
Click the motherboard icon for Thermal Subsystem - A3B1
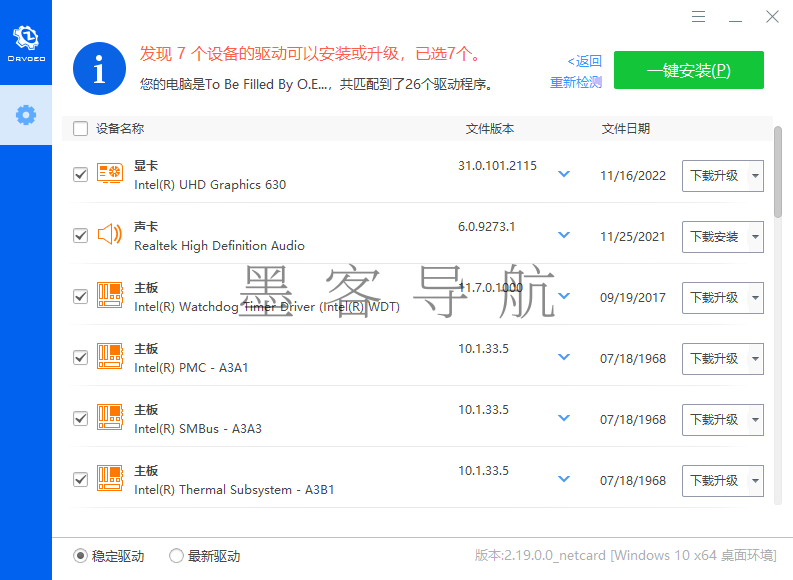110,478
